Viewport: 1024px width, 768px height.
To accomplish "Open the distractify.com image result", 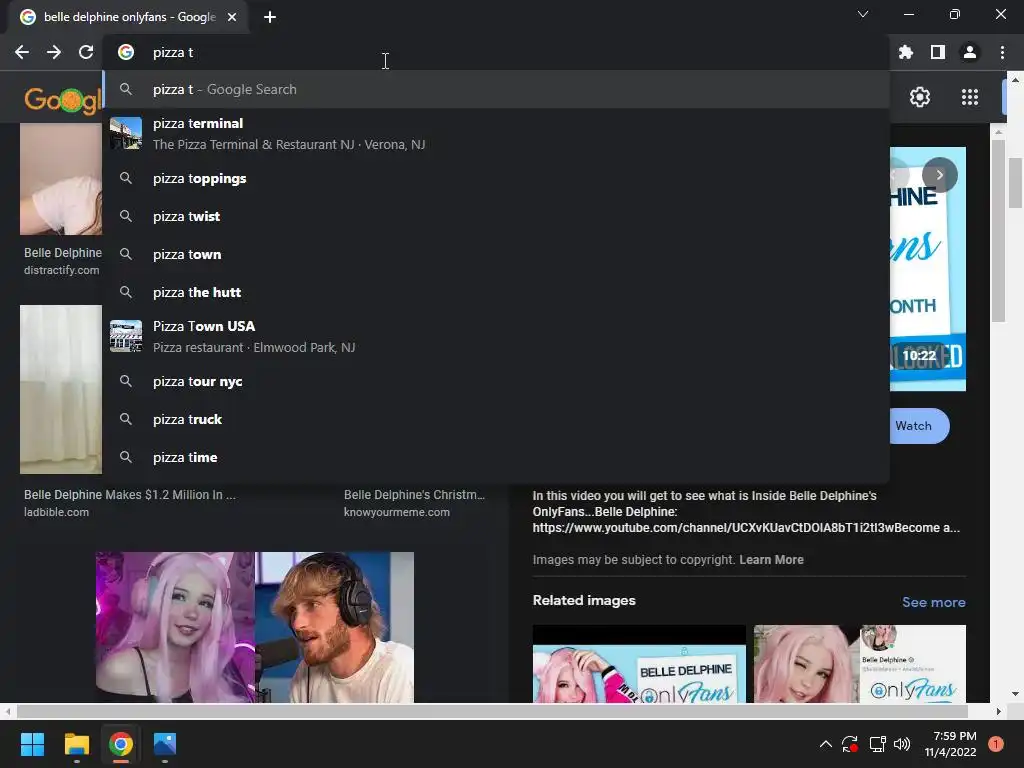I will (x=63, y=261).
